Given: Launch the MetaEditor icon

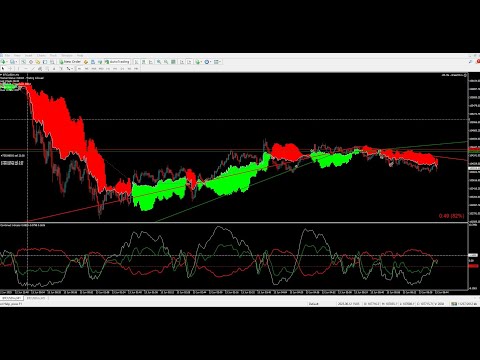Looking at the screenshot, I should 86,62.
